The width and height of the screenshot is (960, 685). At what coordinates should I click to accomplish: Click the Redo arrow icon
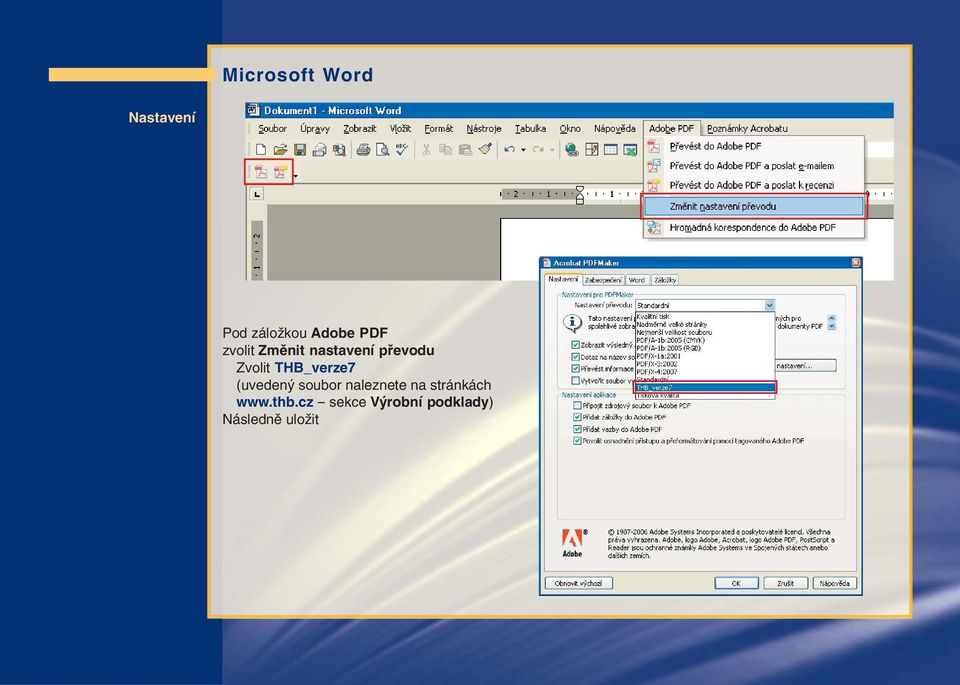tap(538, 149)
